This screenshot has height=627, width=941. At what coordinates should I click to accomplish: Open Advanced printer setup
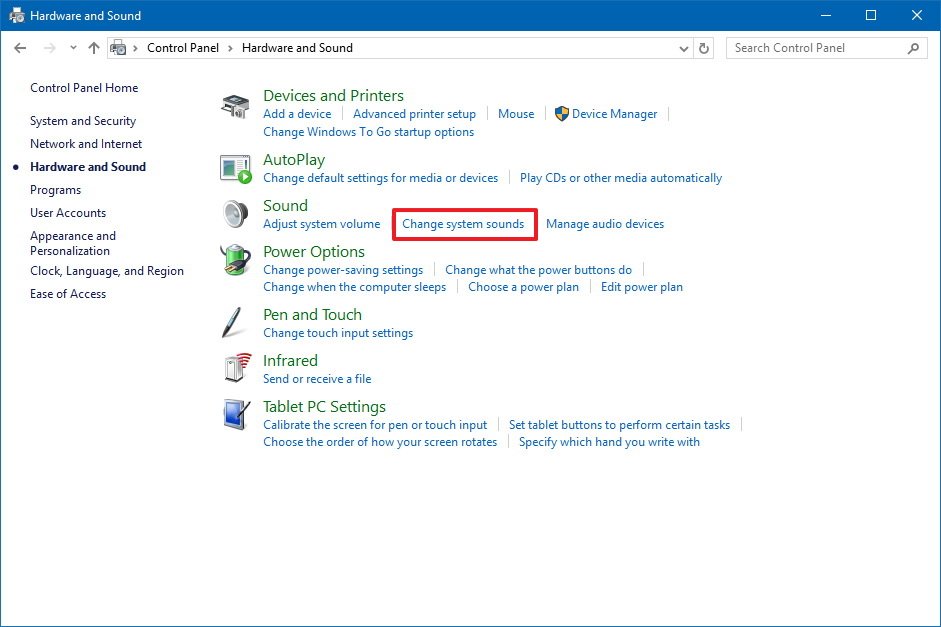tap(414, 113)
